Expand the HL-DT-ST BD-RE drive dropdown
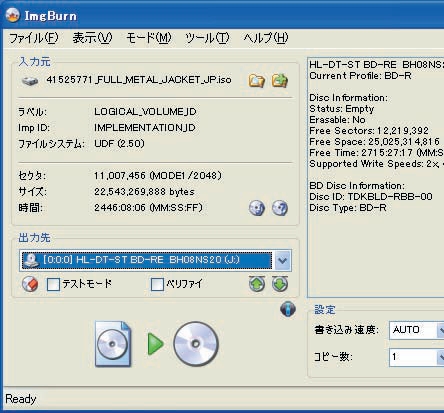The height and width of the screenshot is (413, 444). click(x=282, y=260)
